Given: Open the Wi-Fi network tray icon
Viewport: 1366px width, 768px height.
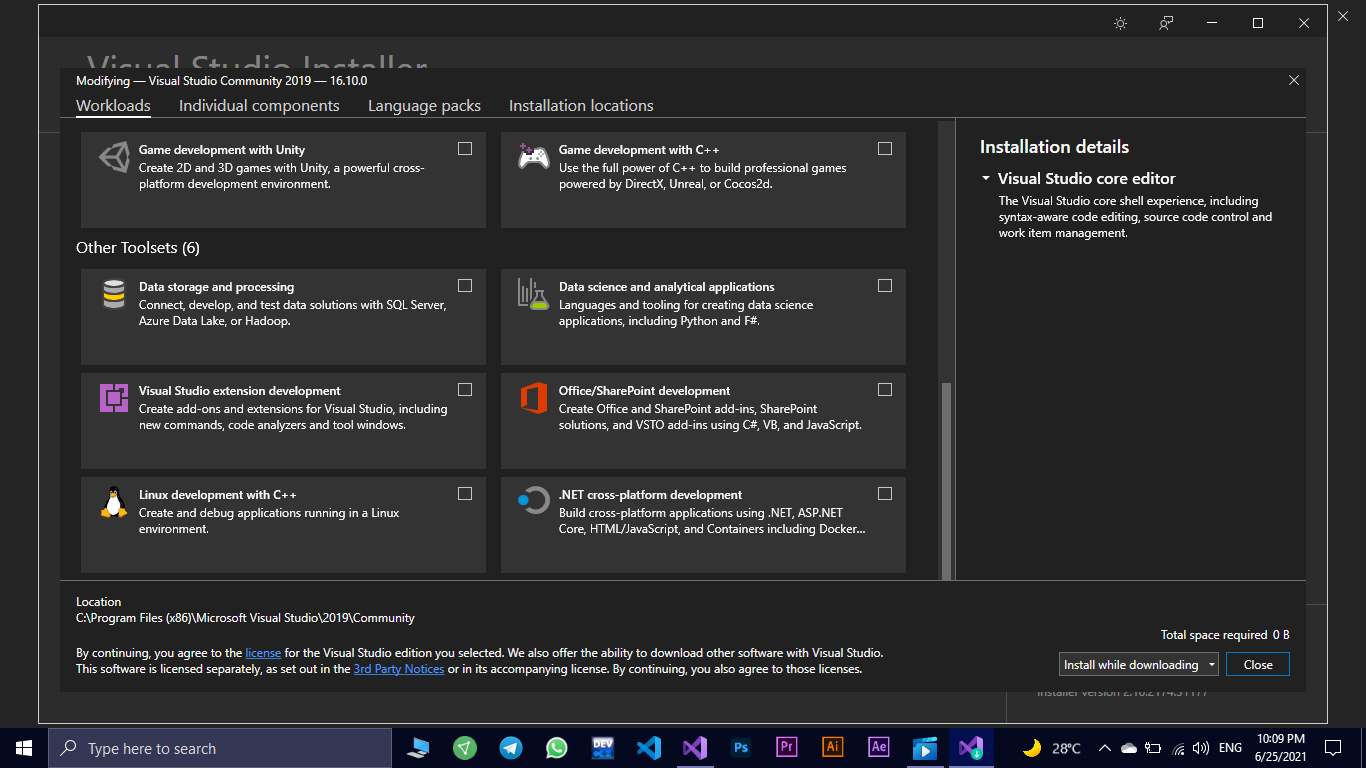Looking at the screenshot, I should [x=1178, y=748].
